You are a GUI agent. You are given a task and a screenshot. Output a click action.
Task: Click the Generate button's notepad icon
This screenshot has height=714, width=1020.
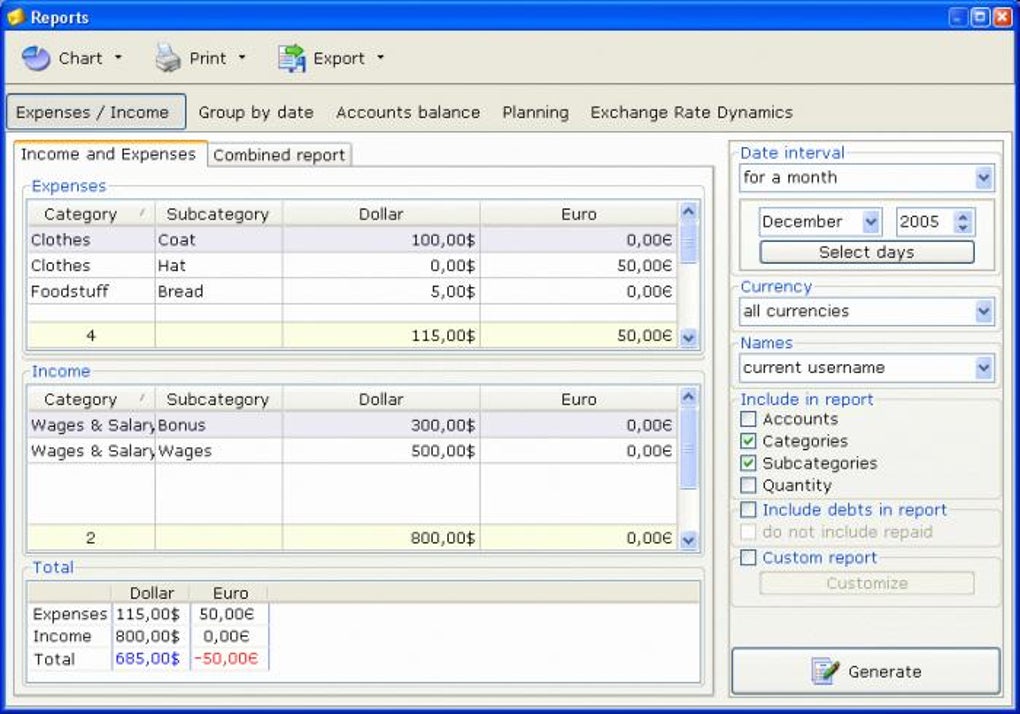coord(825,671)
